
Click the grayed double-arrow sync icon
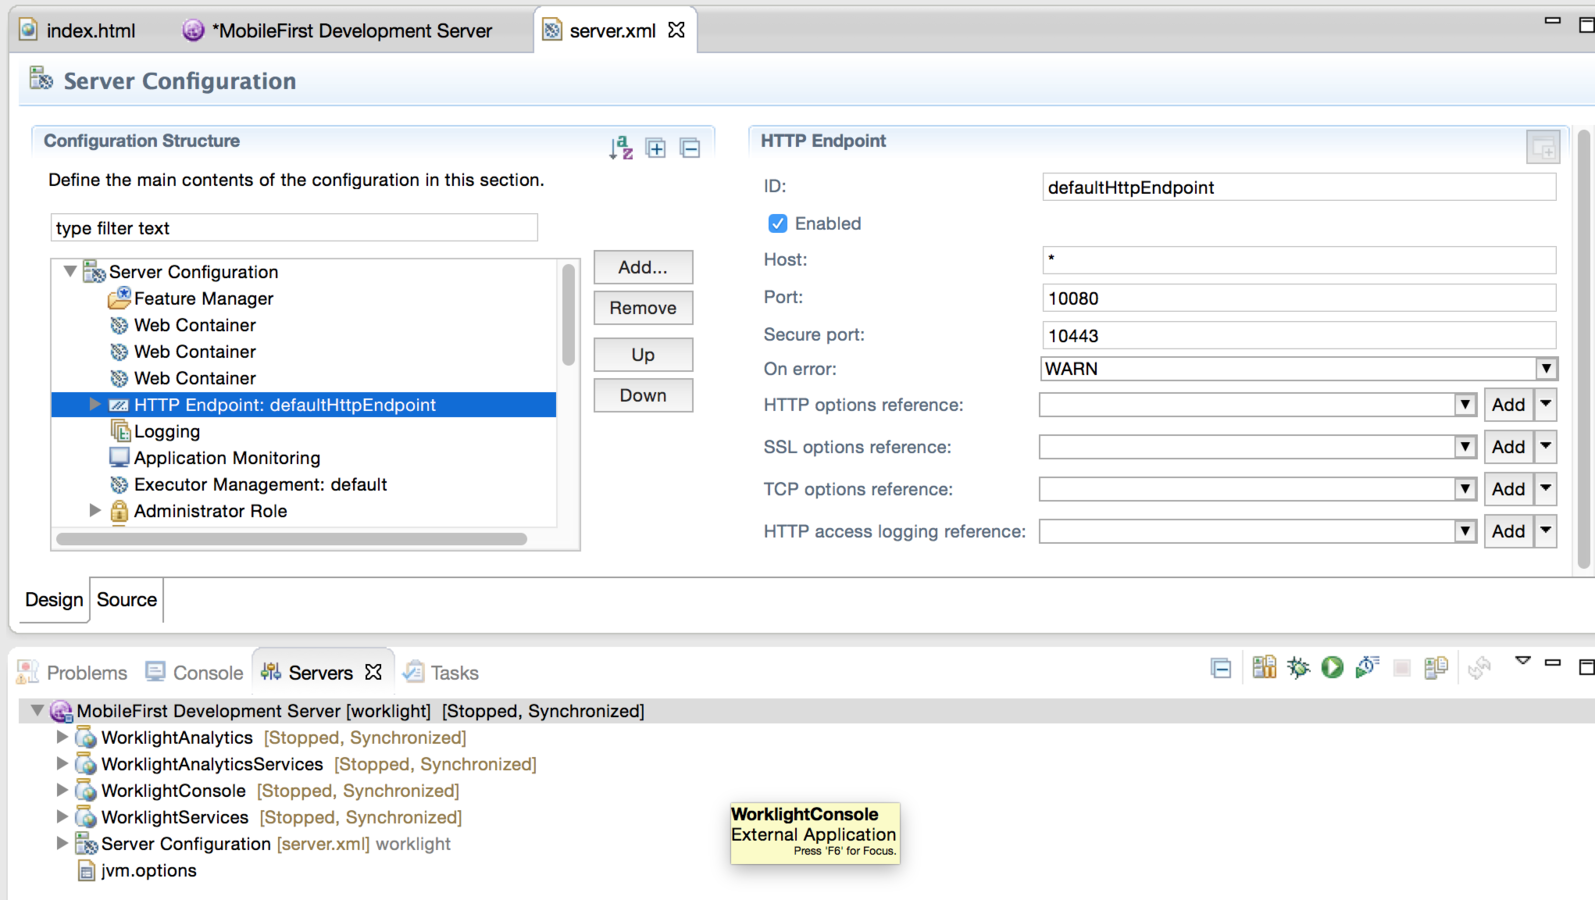click(1480, 667)
